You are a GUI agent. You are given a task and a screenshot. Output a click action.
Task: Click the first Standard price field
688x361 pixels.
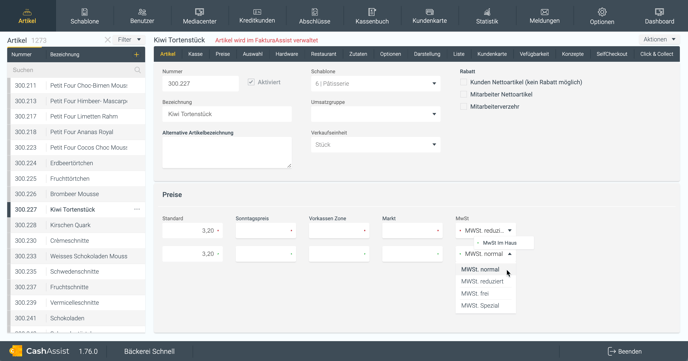192,230
